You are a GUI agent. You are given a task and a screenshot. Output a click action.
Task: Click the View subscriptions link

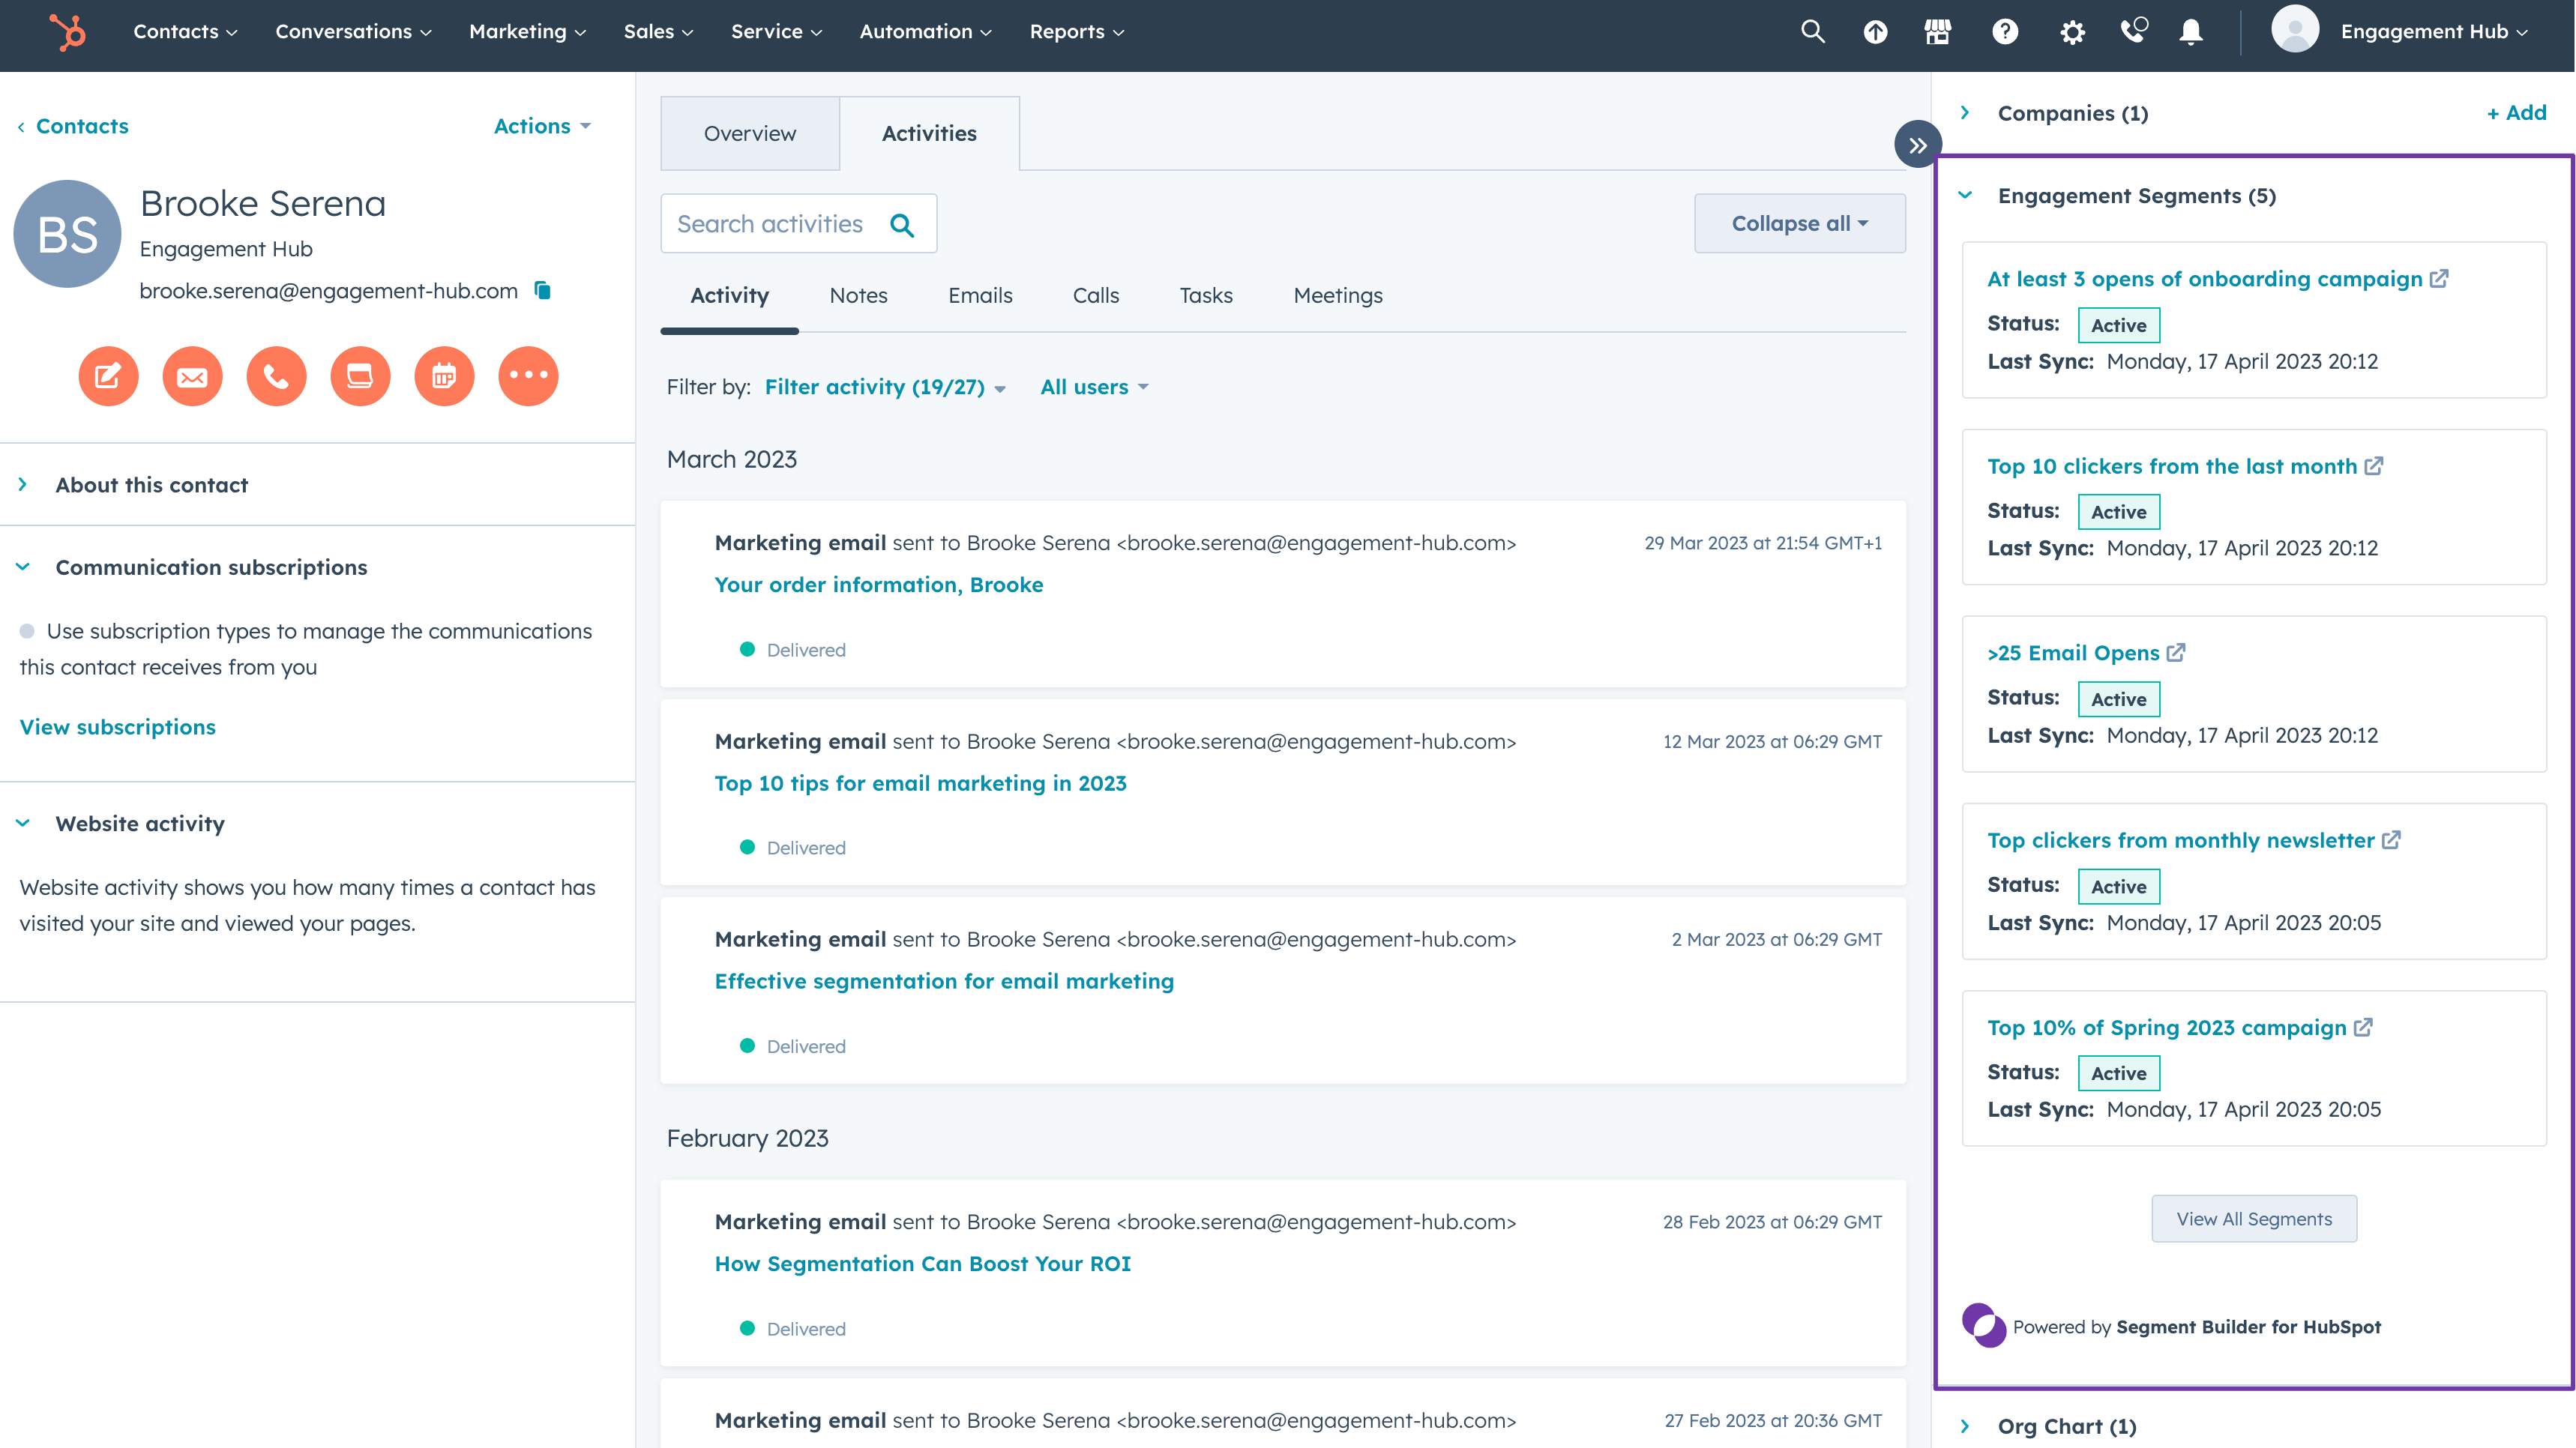[117, 727]
